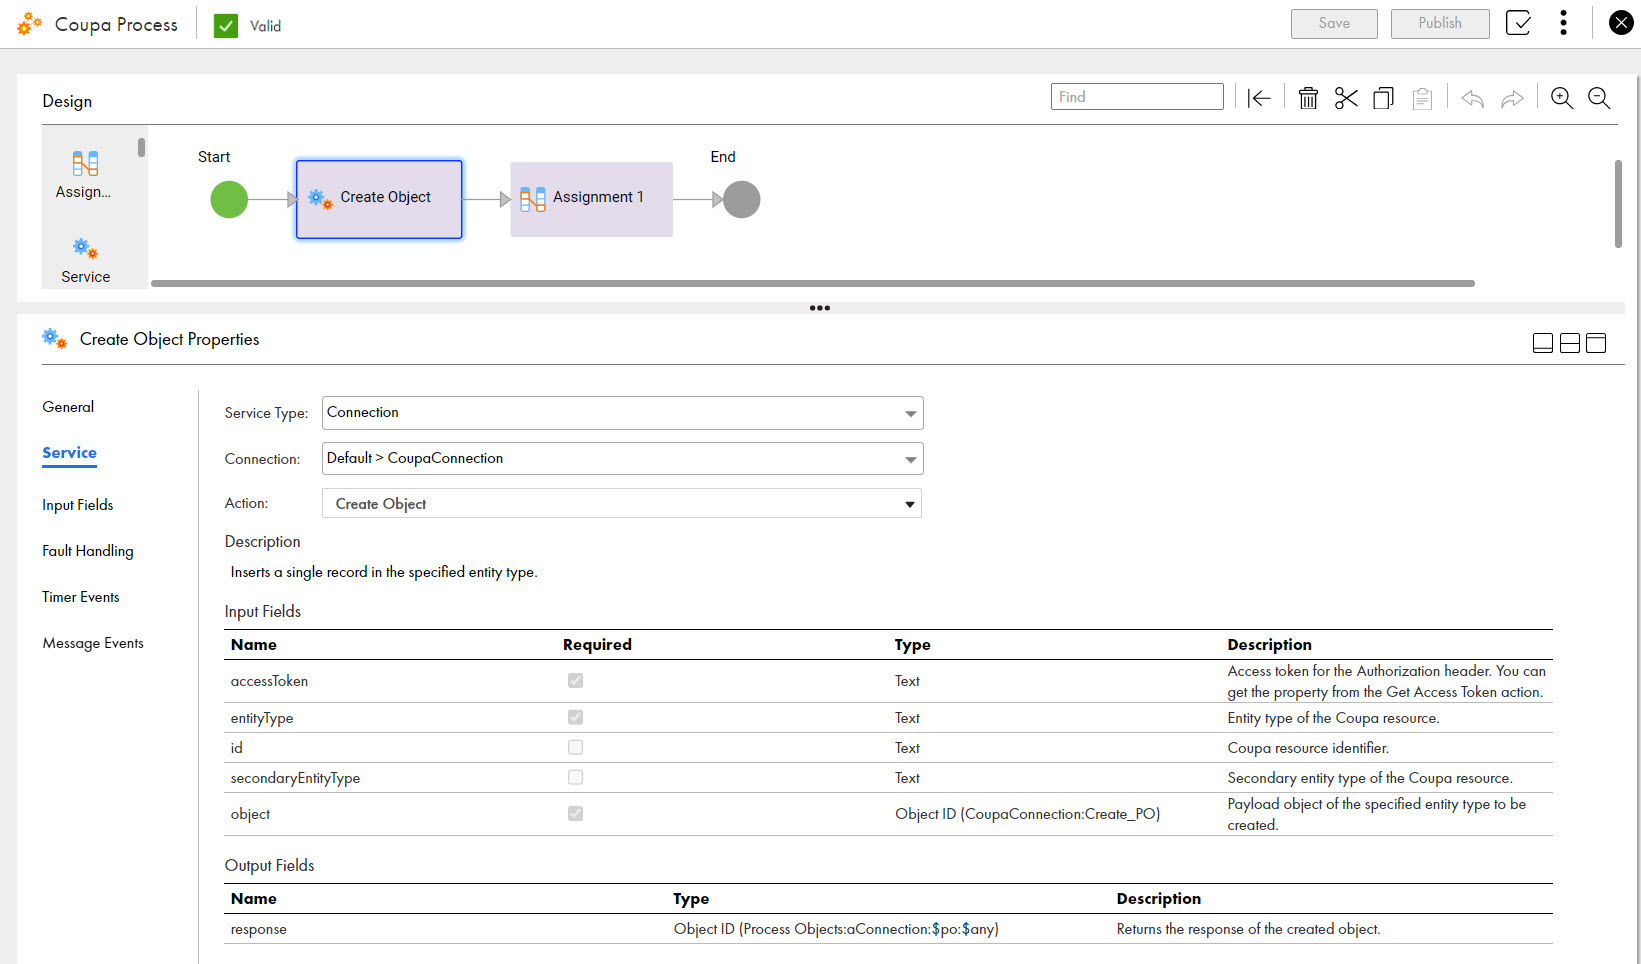
Task: Click the paste clipboard icon
Action: click(x=1422, y=98)
